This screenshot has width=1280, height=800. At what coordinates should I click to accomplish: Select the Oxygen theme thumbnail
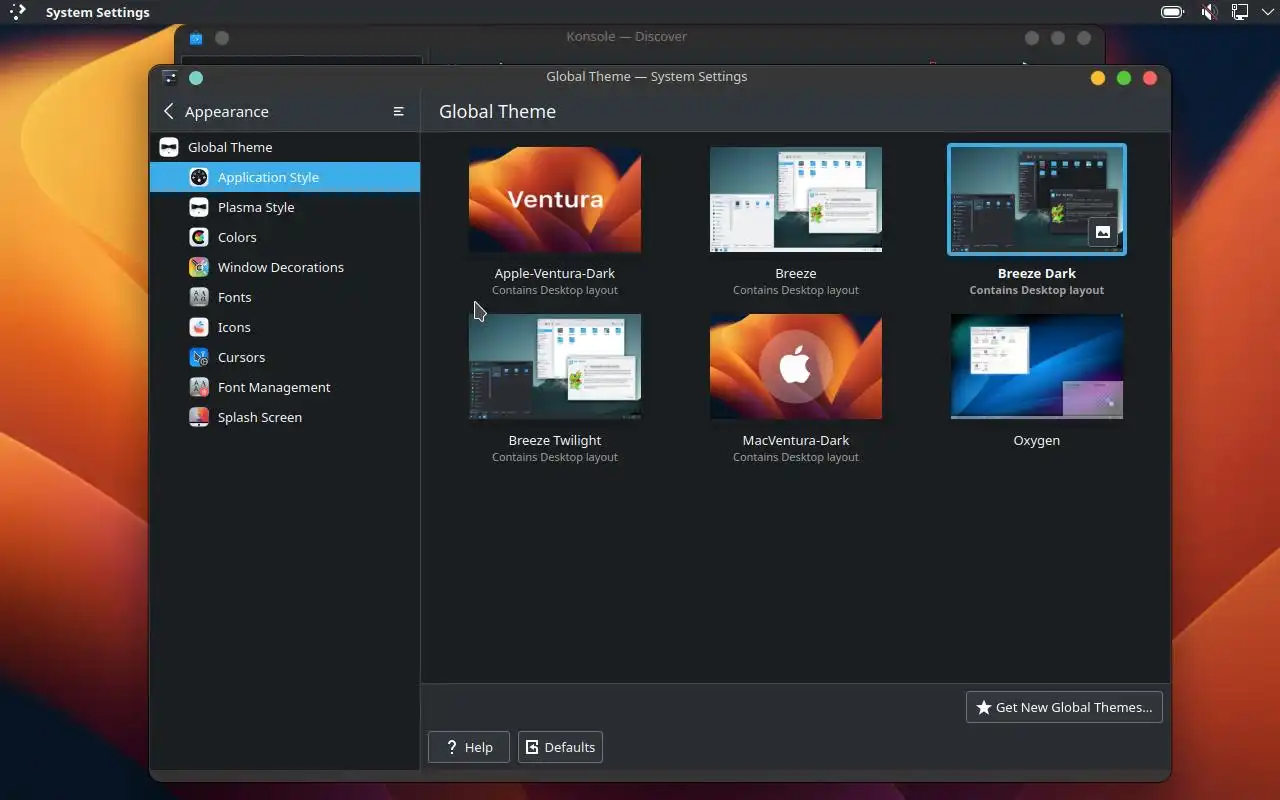[1037, 367]
